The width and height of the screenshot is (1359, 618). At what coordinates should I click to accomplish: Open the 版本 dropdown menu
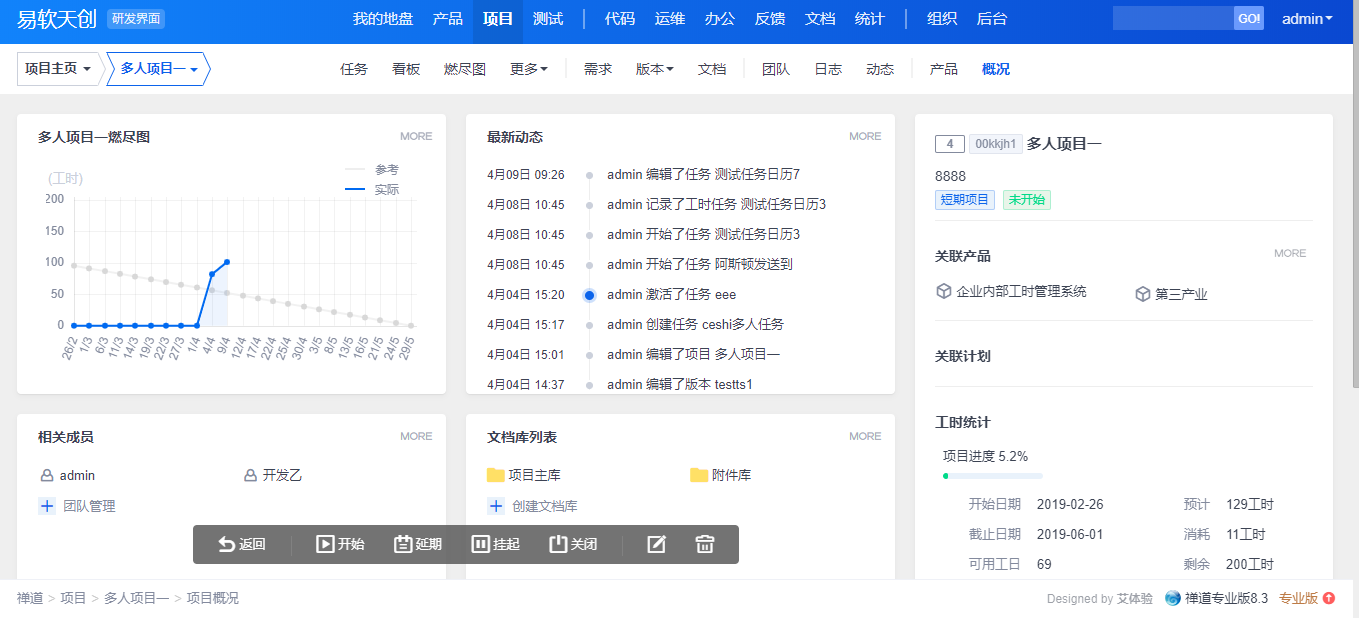tap(654, 69)
